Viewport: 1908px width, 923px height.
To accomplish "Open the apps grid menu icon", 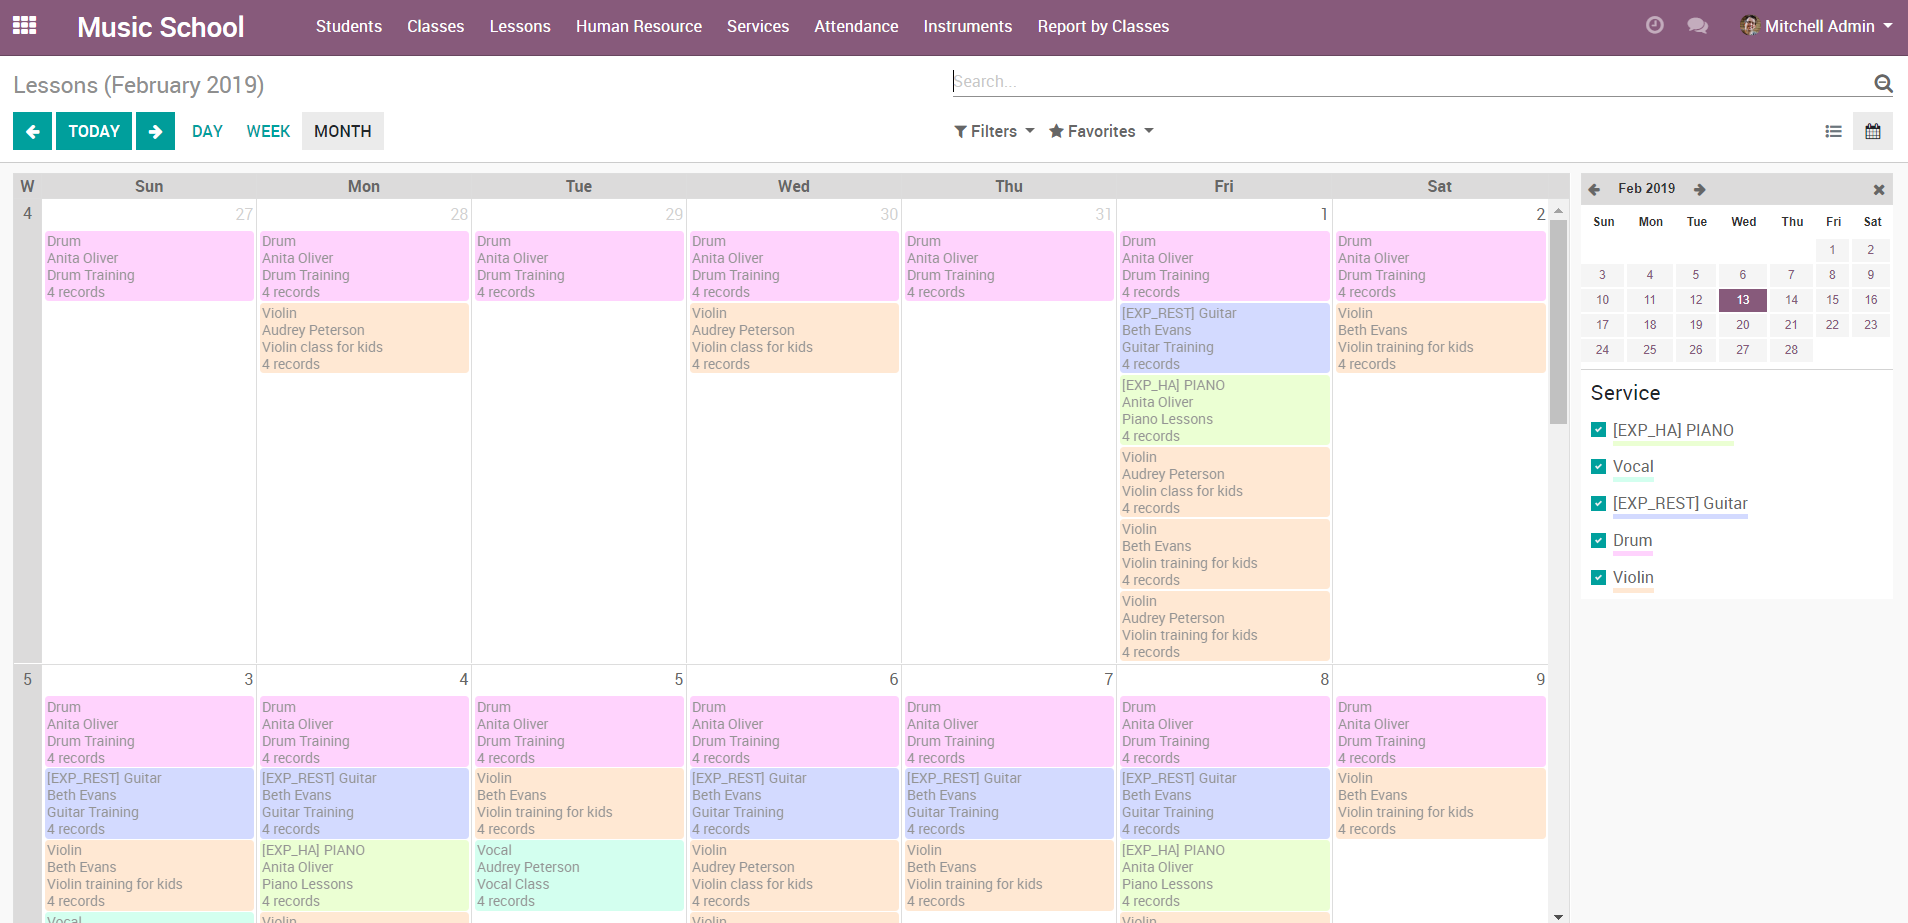I will (25, 26).
